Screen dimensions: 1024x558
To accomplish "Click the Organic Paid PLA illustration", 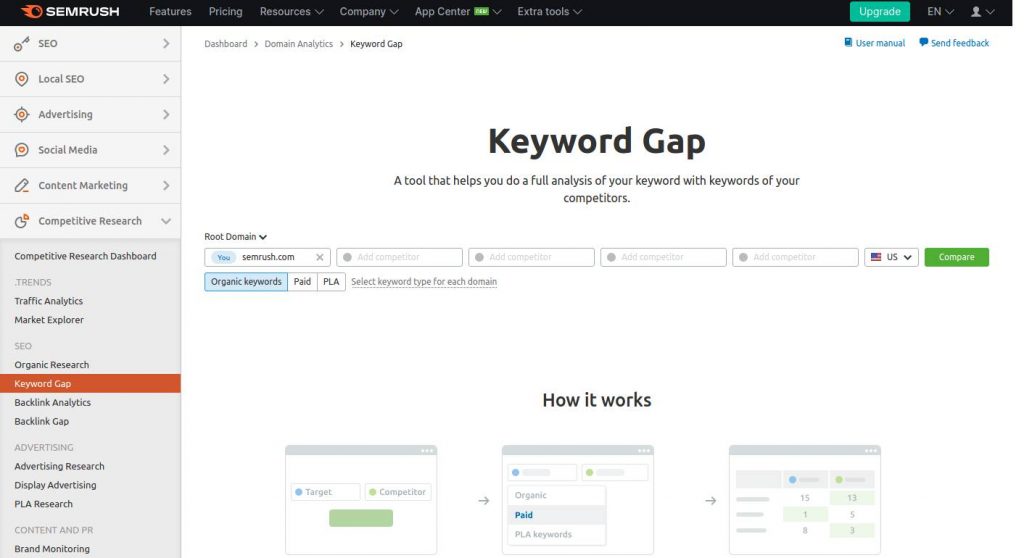I will (x=578, y=500).
